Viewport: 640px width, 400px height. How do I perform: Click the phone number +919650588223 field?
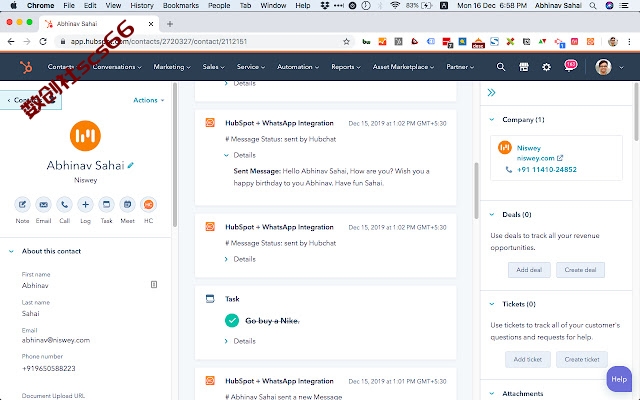click(49, 369)
